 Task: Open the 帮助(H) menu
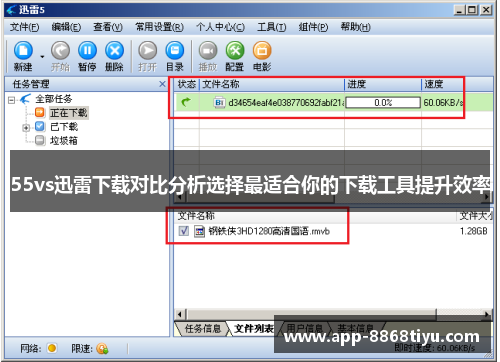click(x=355, y=27)
